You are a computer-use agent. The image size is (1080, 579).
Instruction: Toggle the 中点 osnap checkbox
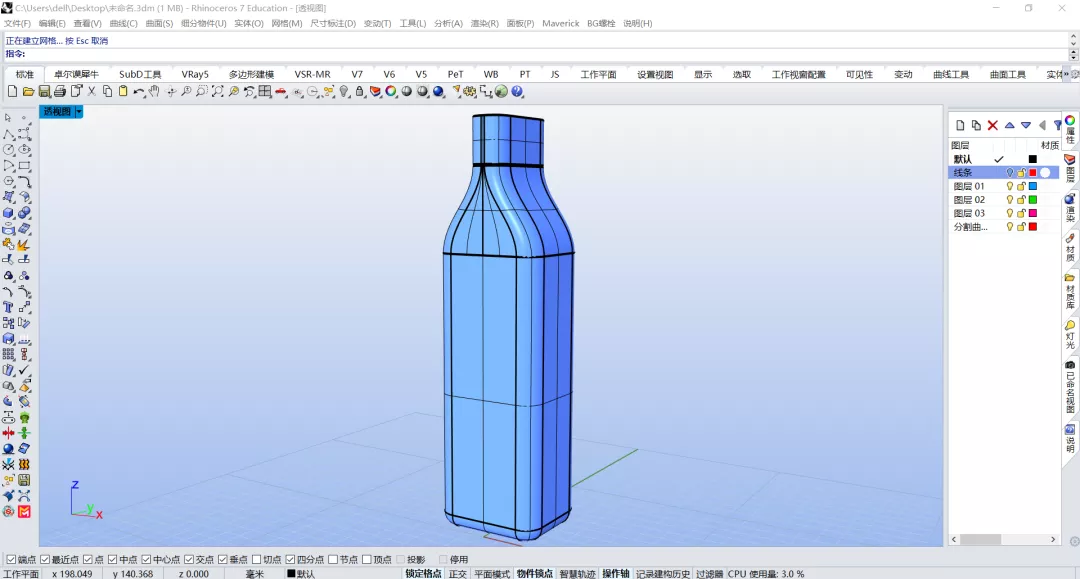[112, 560]
